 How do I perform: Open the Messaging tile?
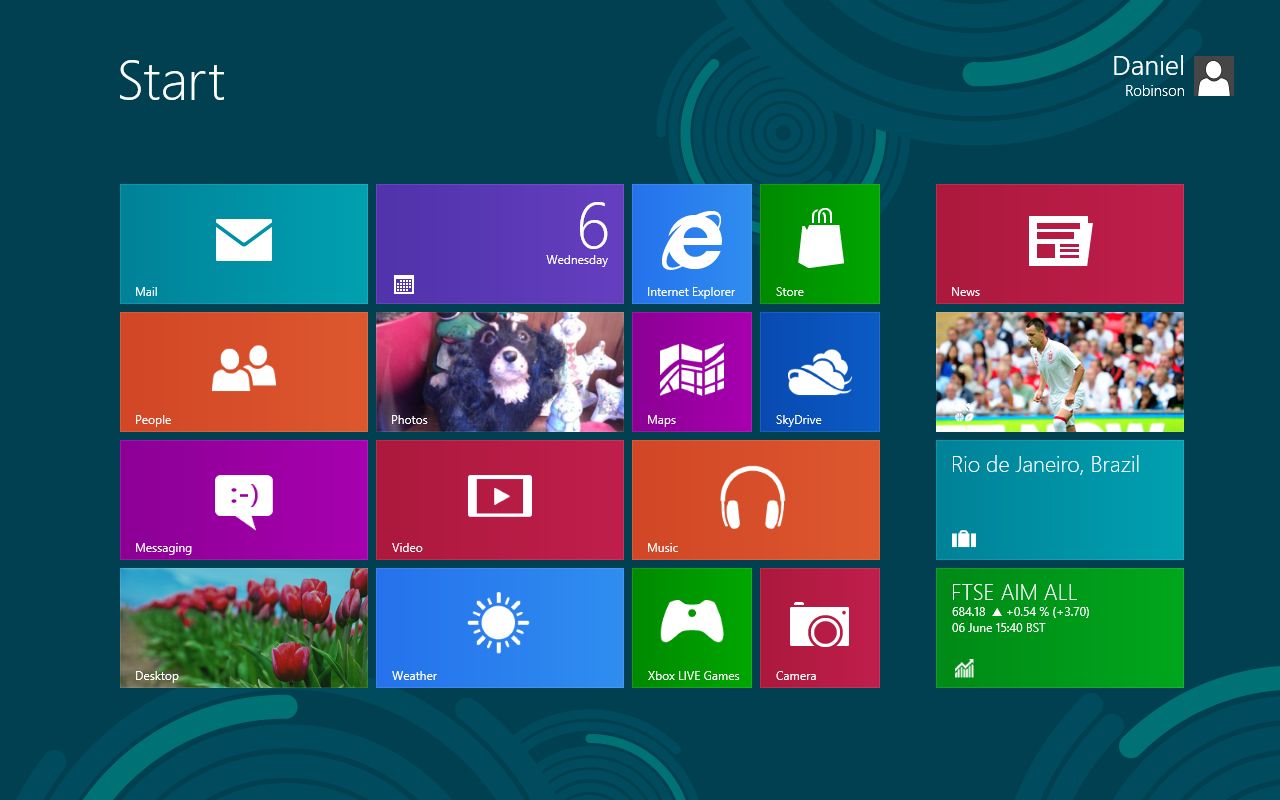(x=244, y=500)
